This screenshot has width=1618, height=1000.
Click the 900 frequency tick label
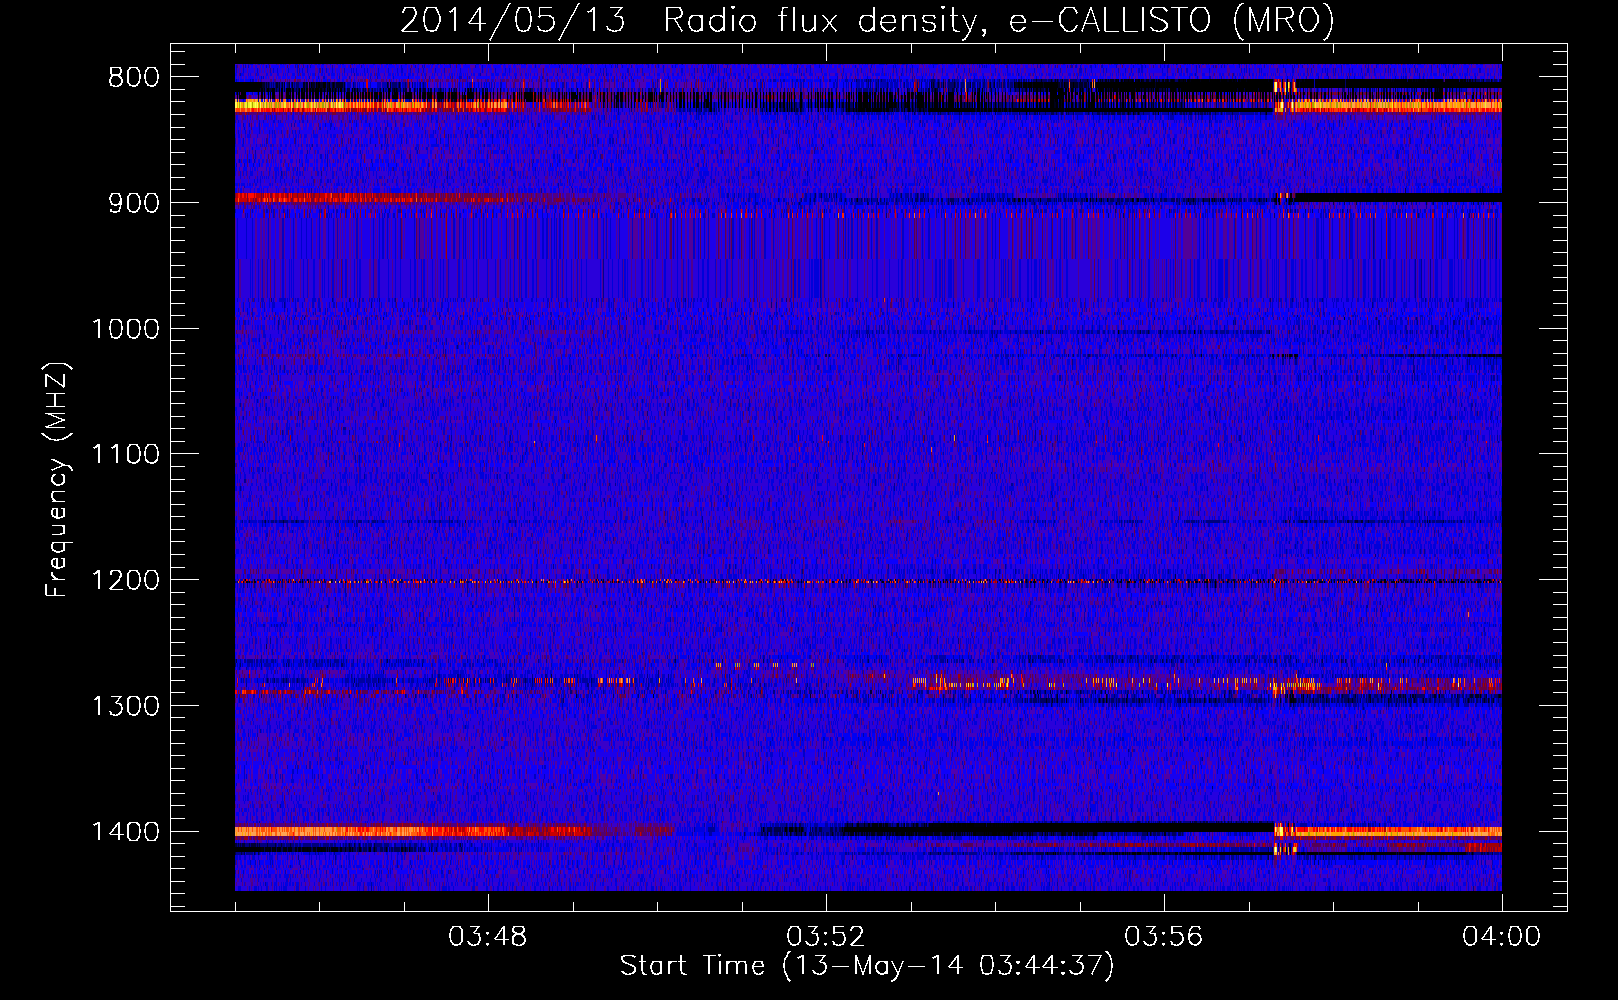pyautogui.click(x=133, y=203)
